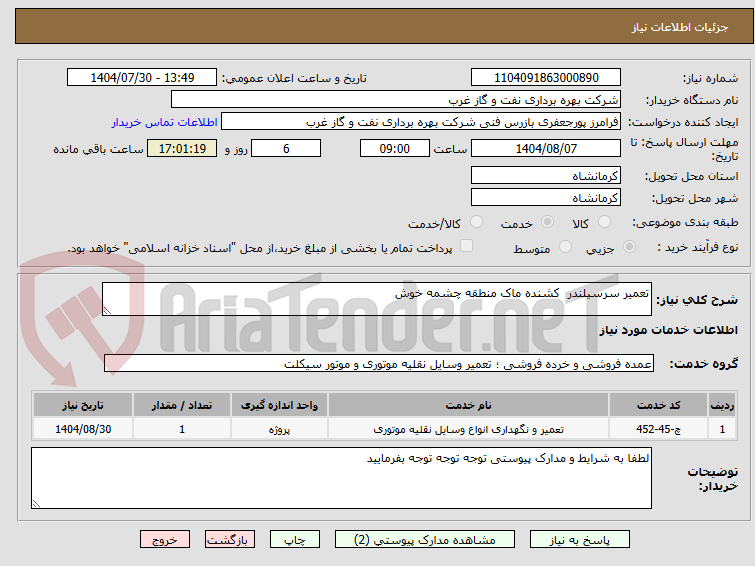Click the نام دستگاه خریدار field
Screen dimensions: 755x566
click(396, 100)
